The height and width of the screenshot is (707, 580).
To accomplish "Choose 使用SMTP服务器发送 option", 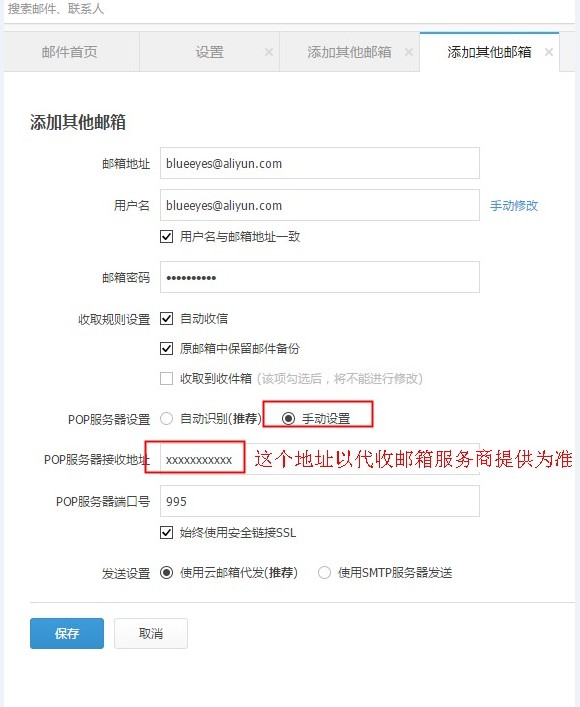I will (x=324, y=573).
